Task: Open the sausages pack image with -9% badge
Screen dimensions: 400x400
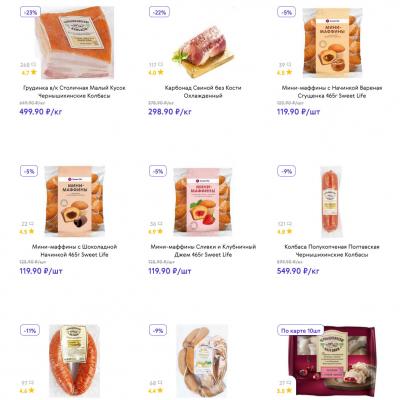Action: coord(203,361)
